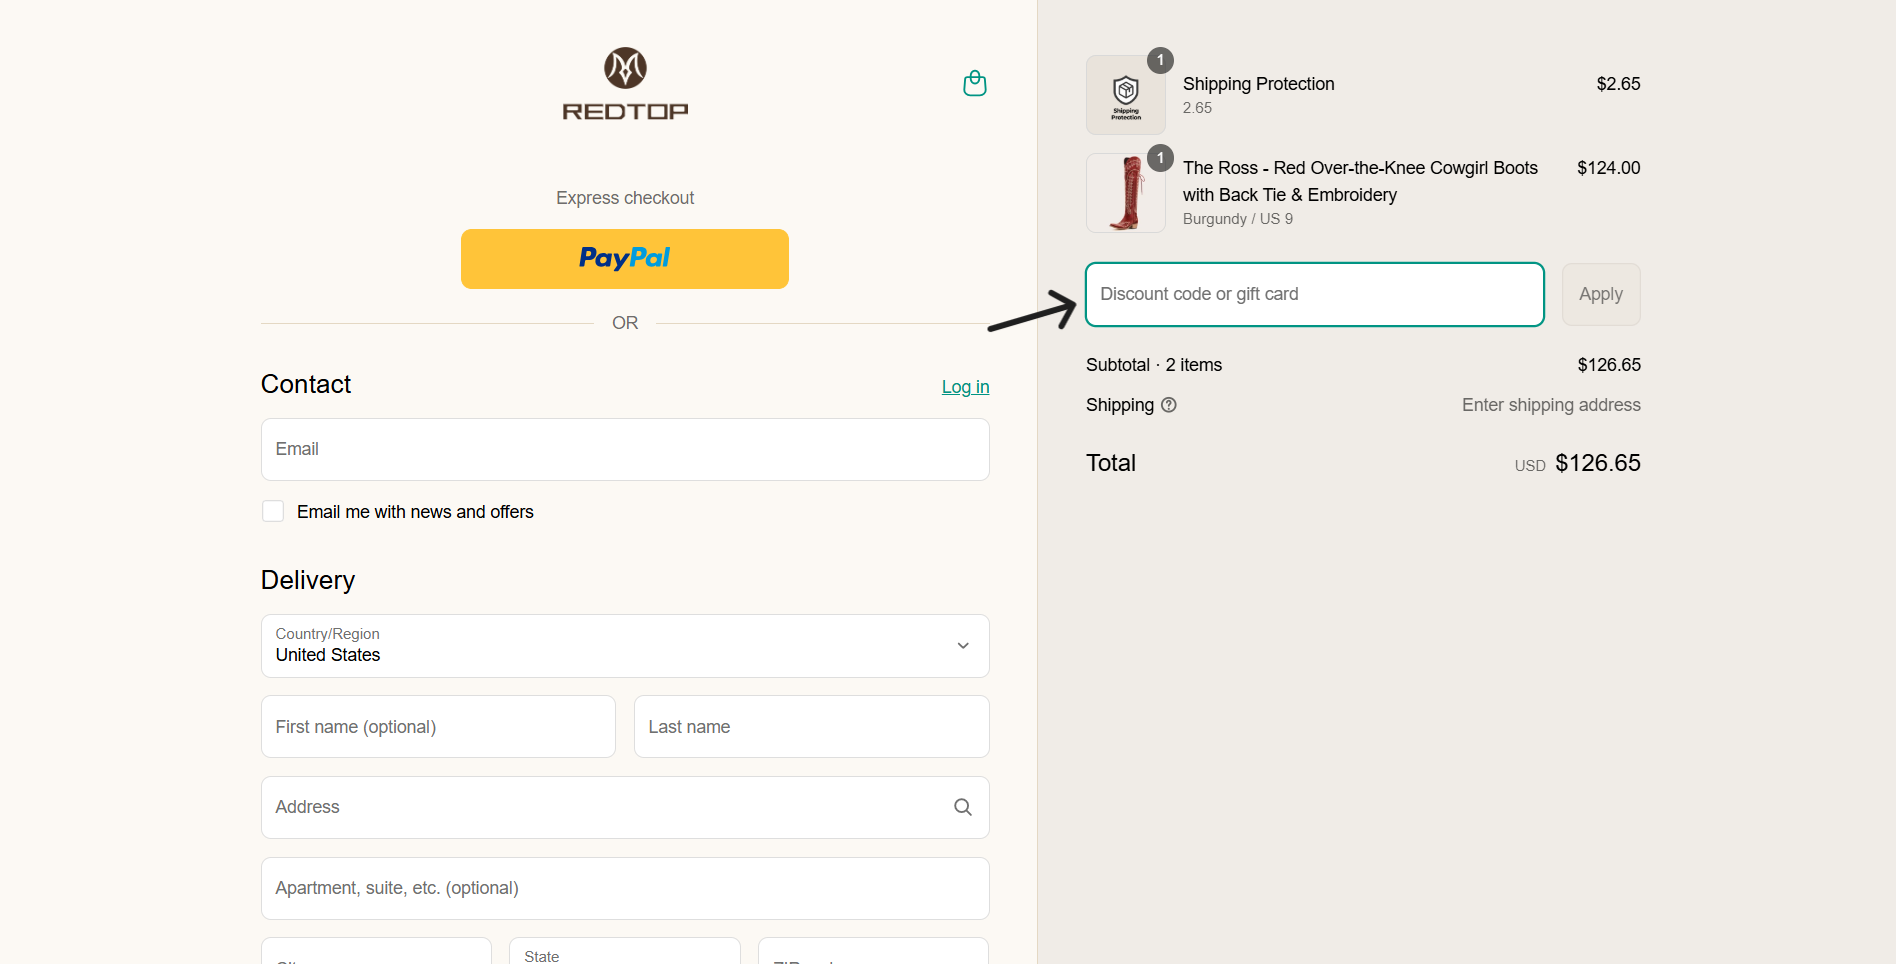
Task: Open the shopping bag cart icon
Action: click(974, 84)
